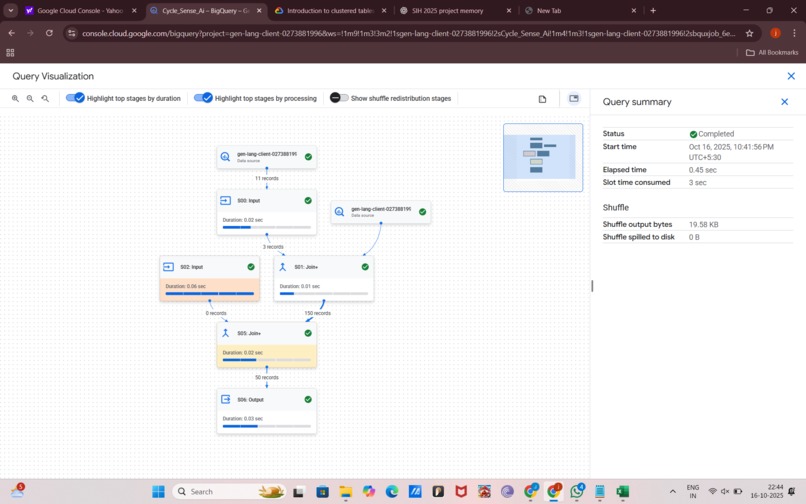Click the S06 Output stage icon
The height and width of the screenshot is (504, 806).
[225, 400]
